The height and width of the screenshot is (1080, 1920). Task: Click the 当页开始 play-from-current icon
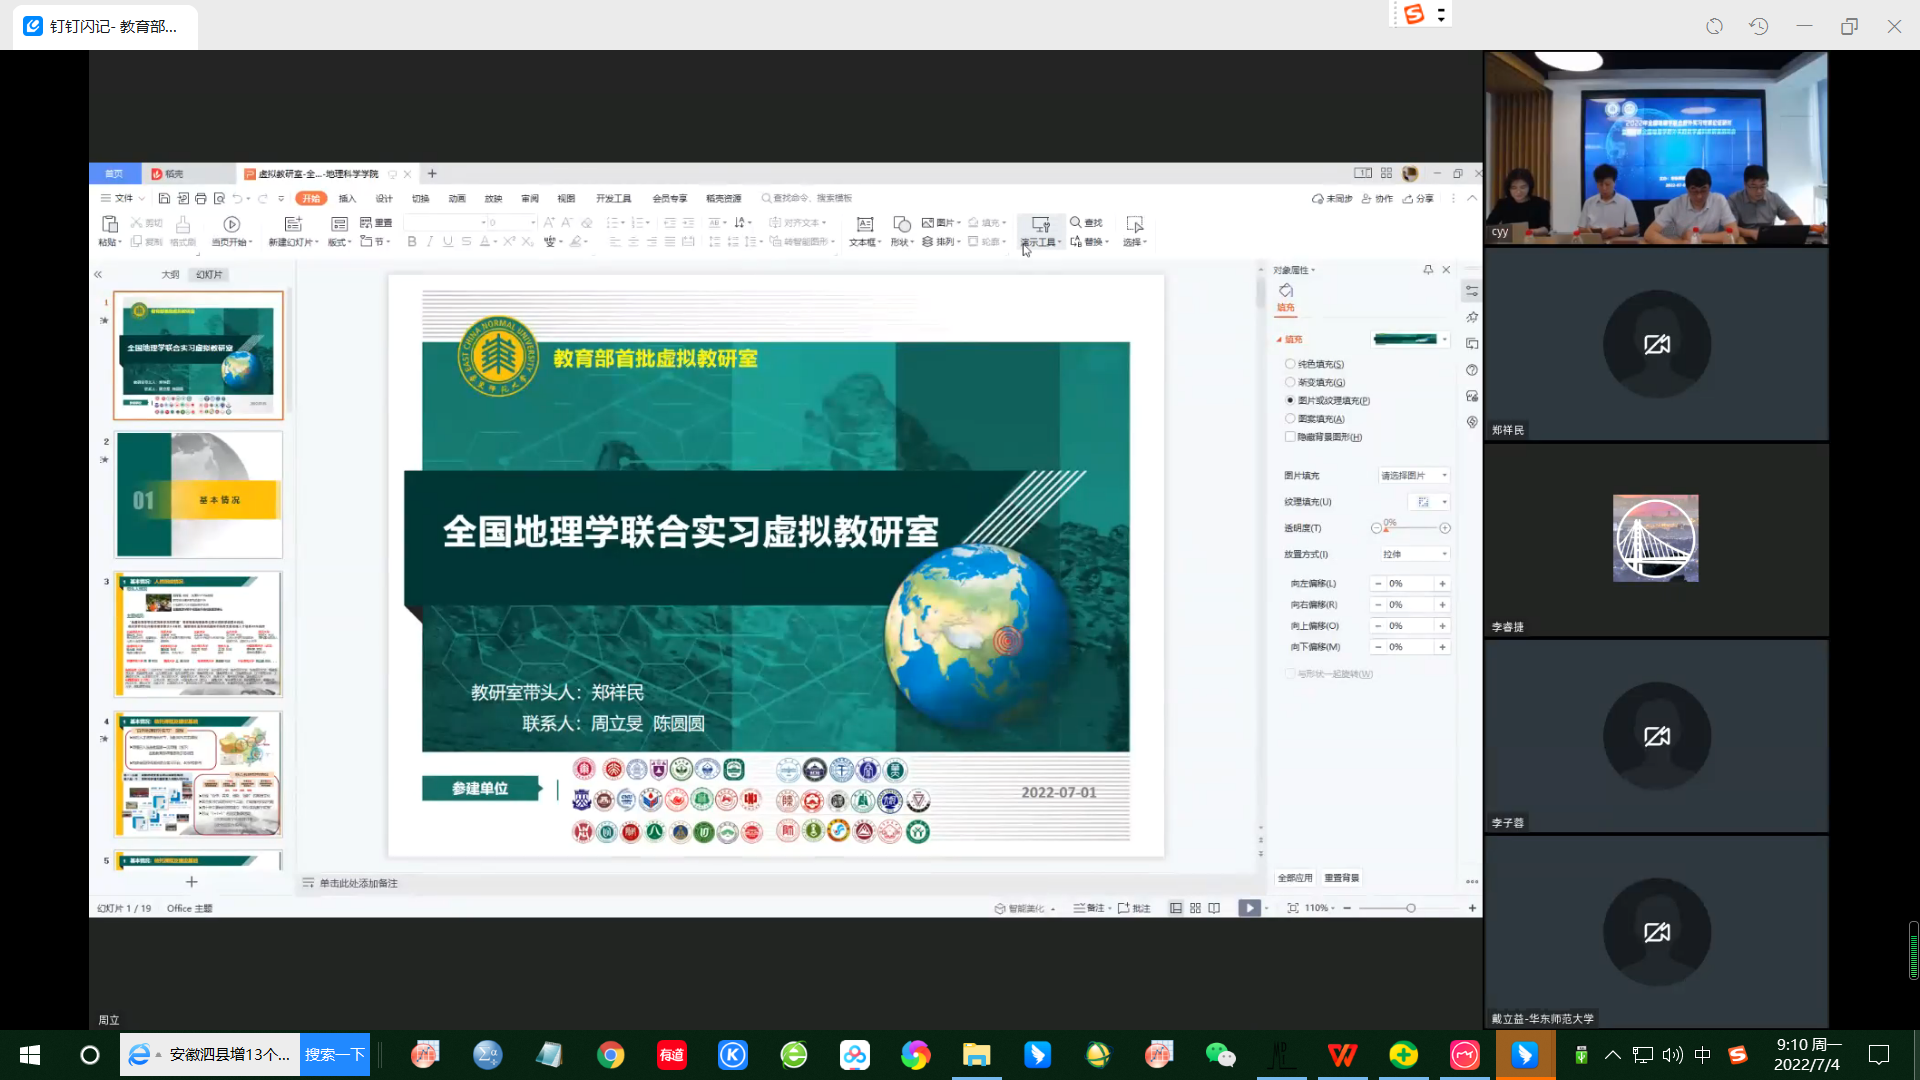click(x=231, y=225)
